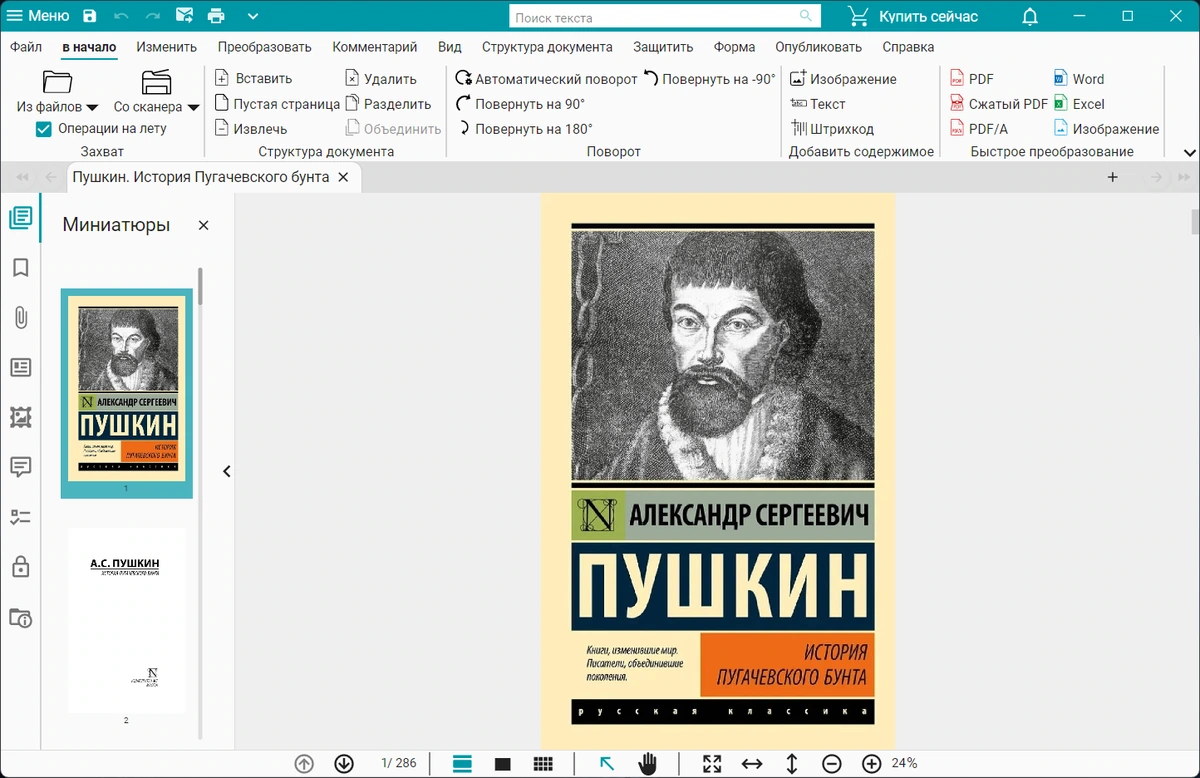Click Разделить document button
Screen dimensions: 1200x778
coord(388,103)
